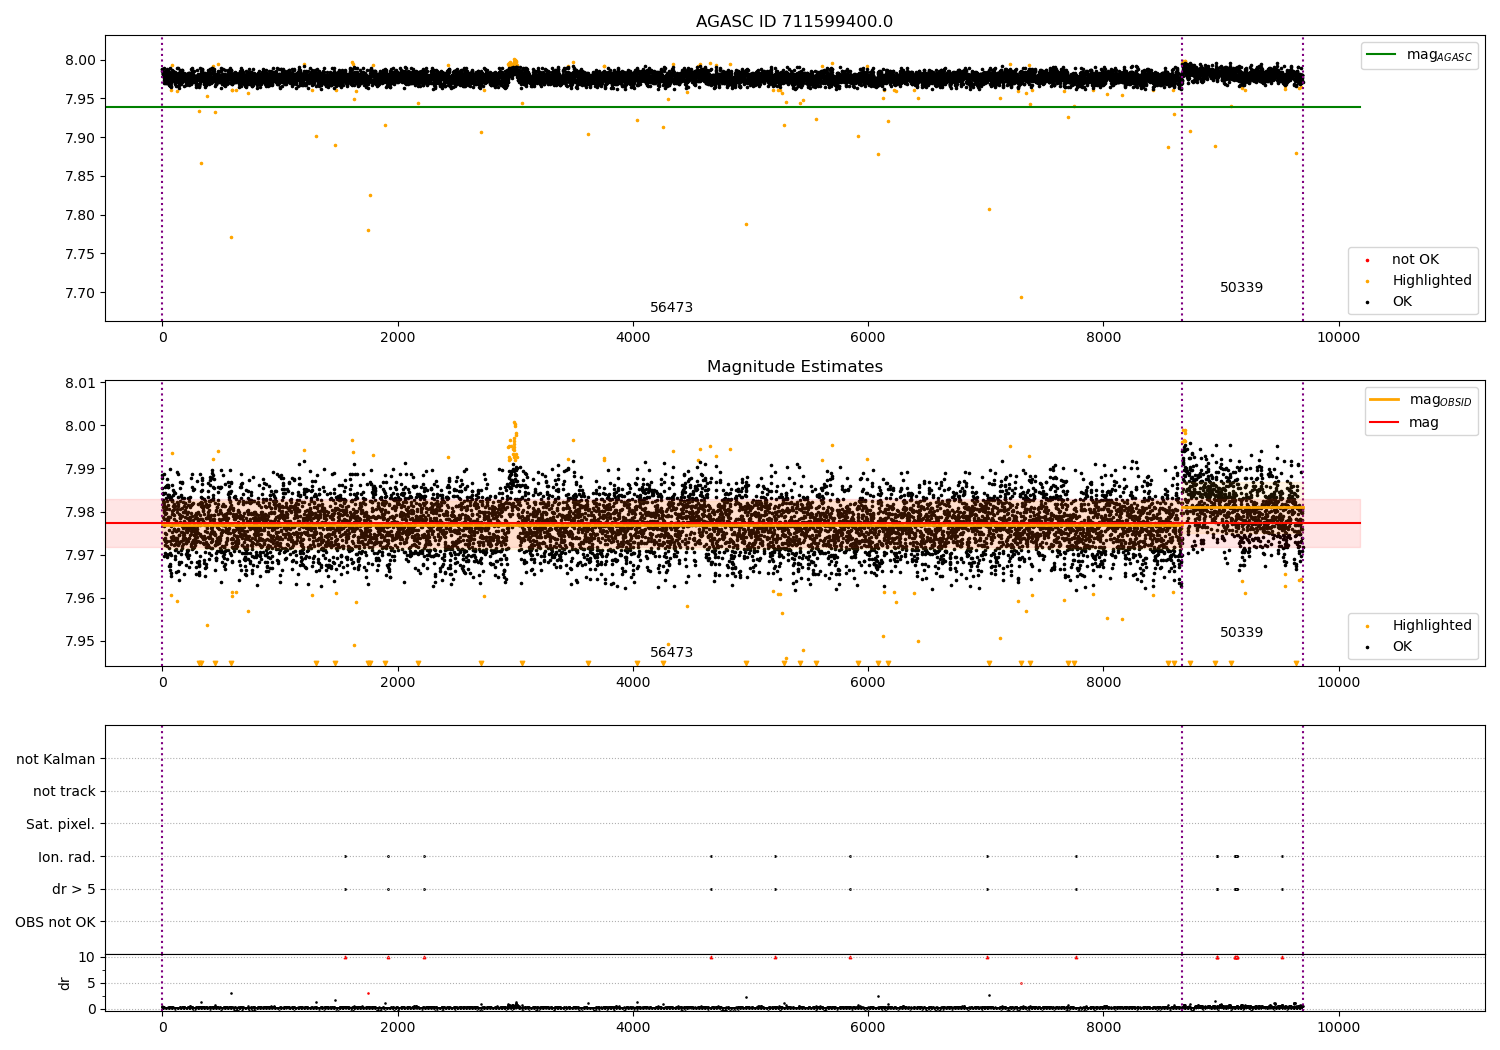Click the "7.90" y-axis tick label
This screenshot has height=1050, width=1500.
pos(81,138)
